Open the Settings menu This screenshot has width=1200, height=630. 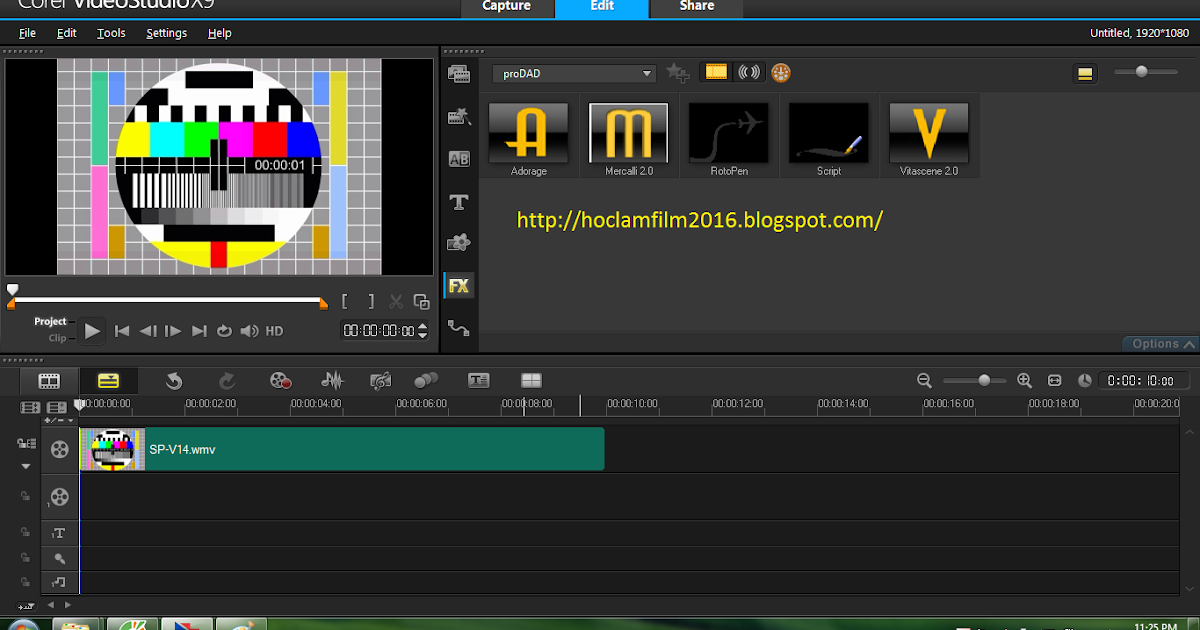[166, 33]
